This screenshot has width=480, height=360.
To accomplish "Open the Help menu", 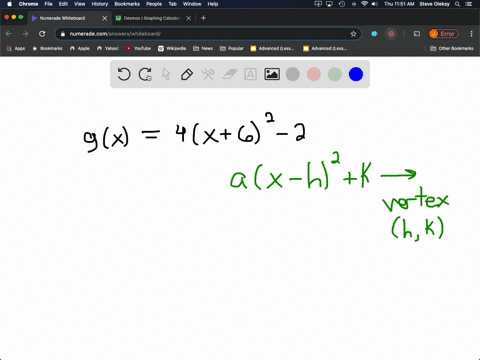I will coord(213,4).
